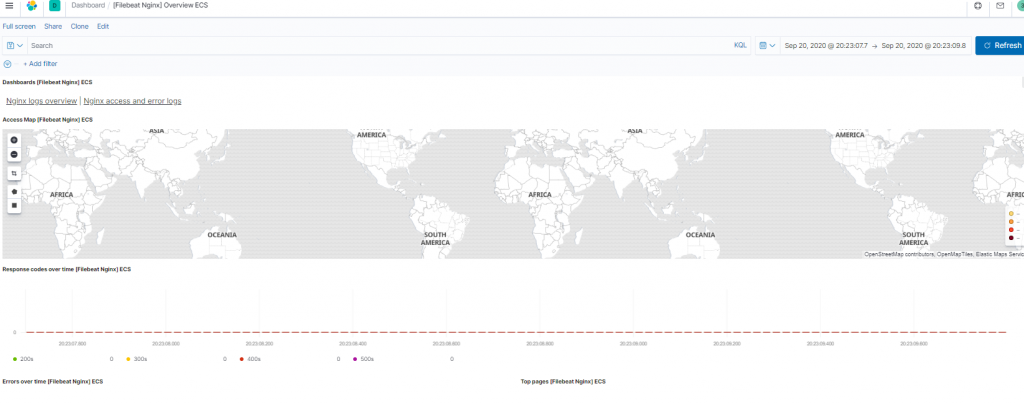The height and width of the screenshot is (404, 1024).
Task: Open the Nginx logs overview link
Action: [x=41, y=101]
